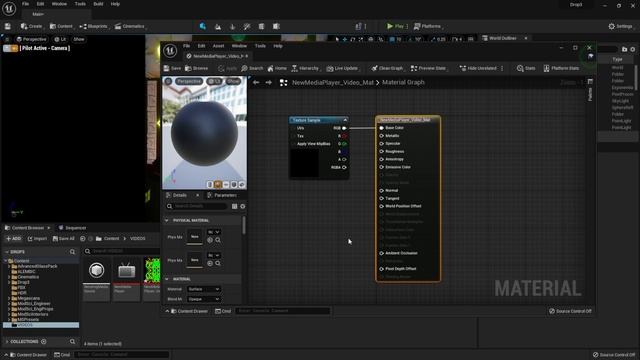Expand the COLLECTIONS section
This screenshot has height=360, width=640.
(7, 342)
